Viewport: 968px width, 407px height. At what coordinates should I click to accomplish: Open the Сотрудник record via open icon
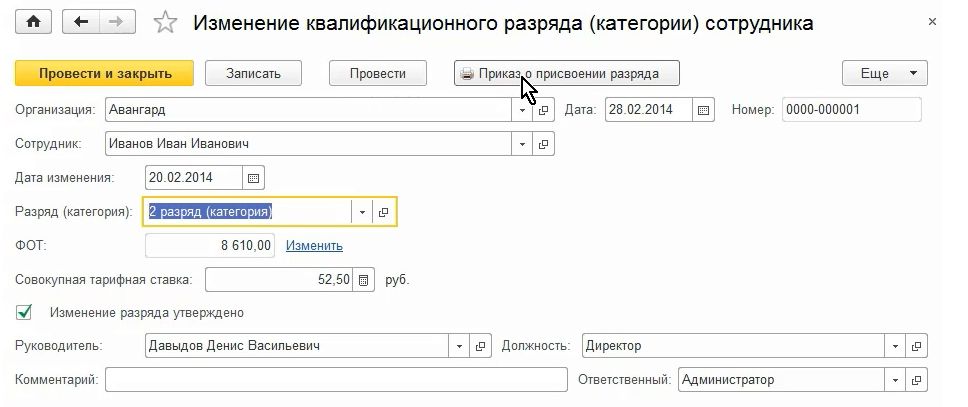coord(544,144)
